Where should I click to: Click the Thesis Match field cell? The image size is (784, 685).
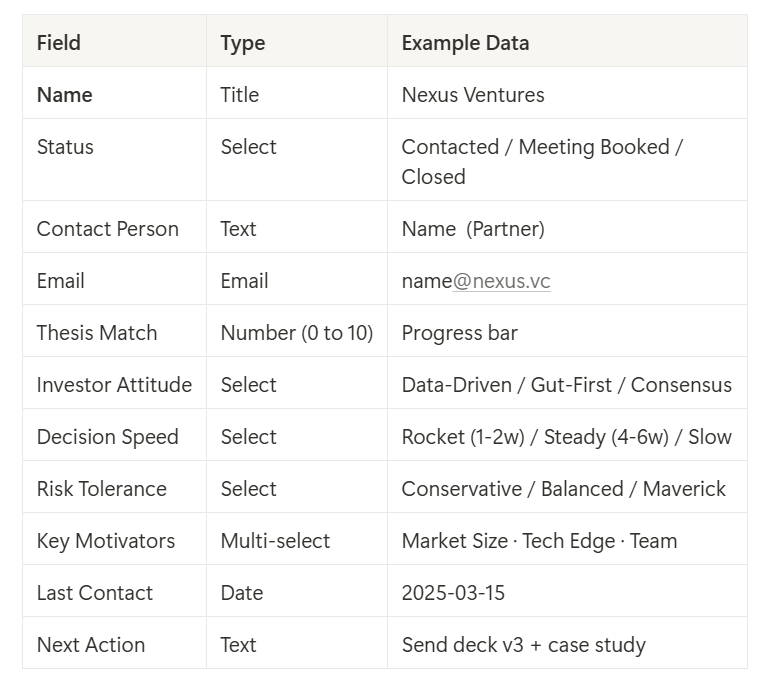coord(97,333)
